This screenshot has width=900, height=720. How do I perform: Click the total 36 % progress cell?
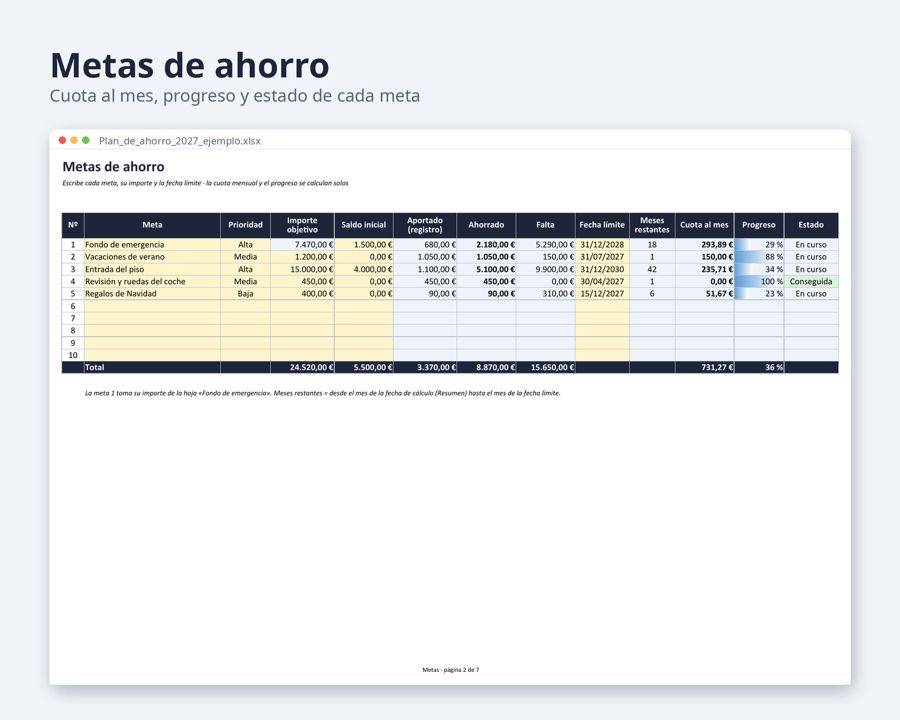759,367
